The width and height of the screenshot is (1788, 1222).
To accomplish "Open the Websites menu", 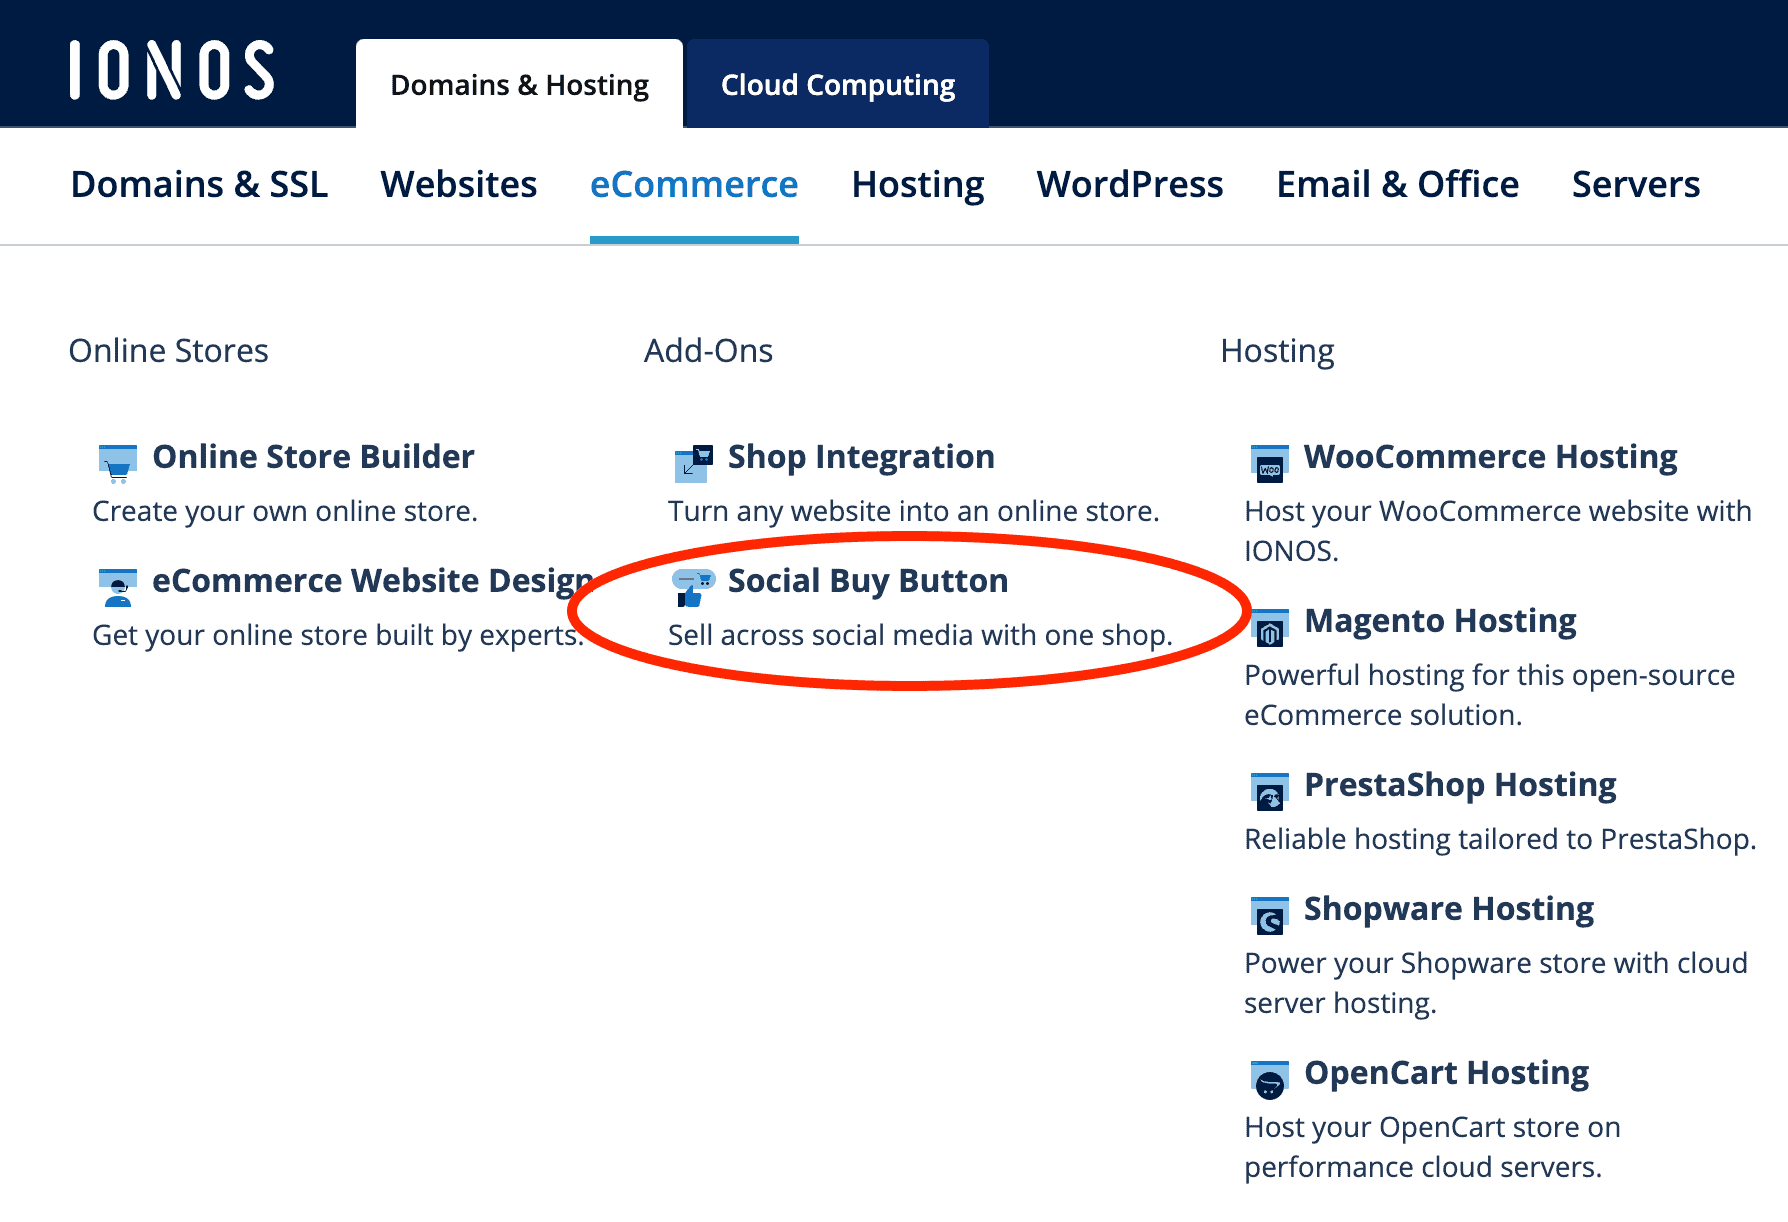I will click(x=458, y=185).
